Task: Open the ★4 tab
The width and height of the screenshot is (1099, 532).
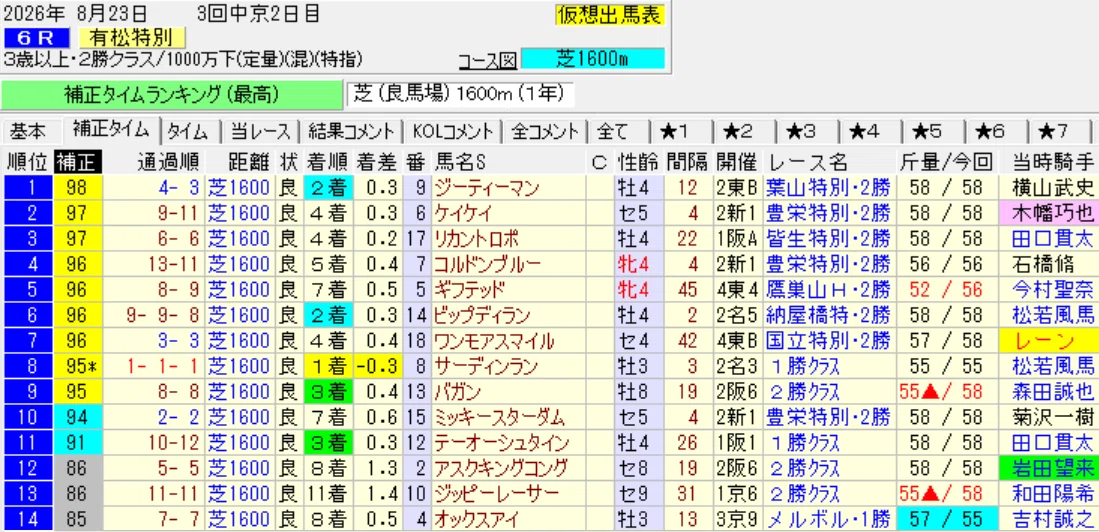Action: click(864, 131)
